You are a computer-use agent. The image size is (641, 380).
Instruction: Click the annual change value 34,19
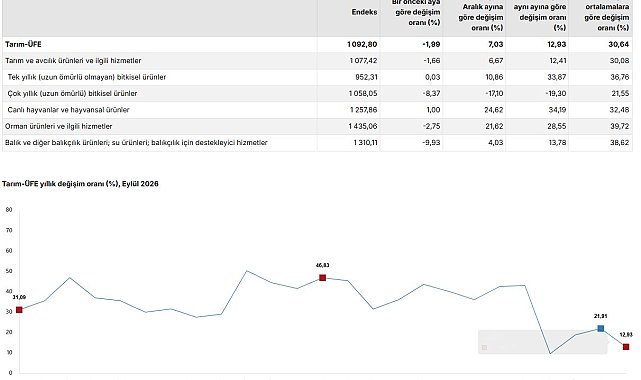pos(557,110)
